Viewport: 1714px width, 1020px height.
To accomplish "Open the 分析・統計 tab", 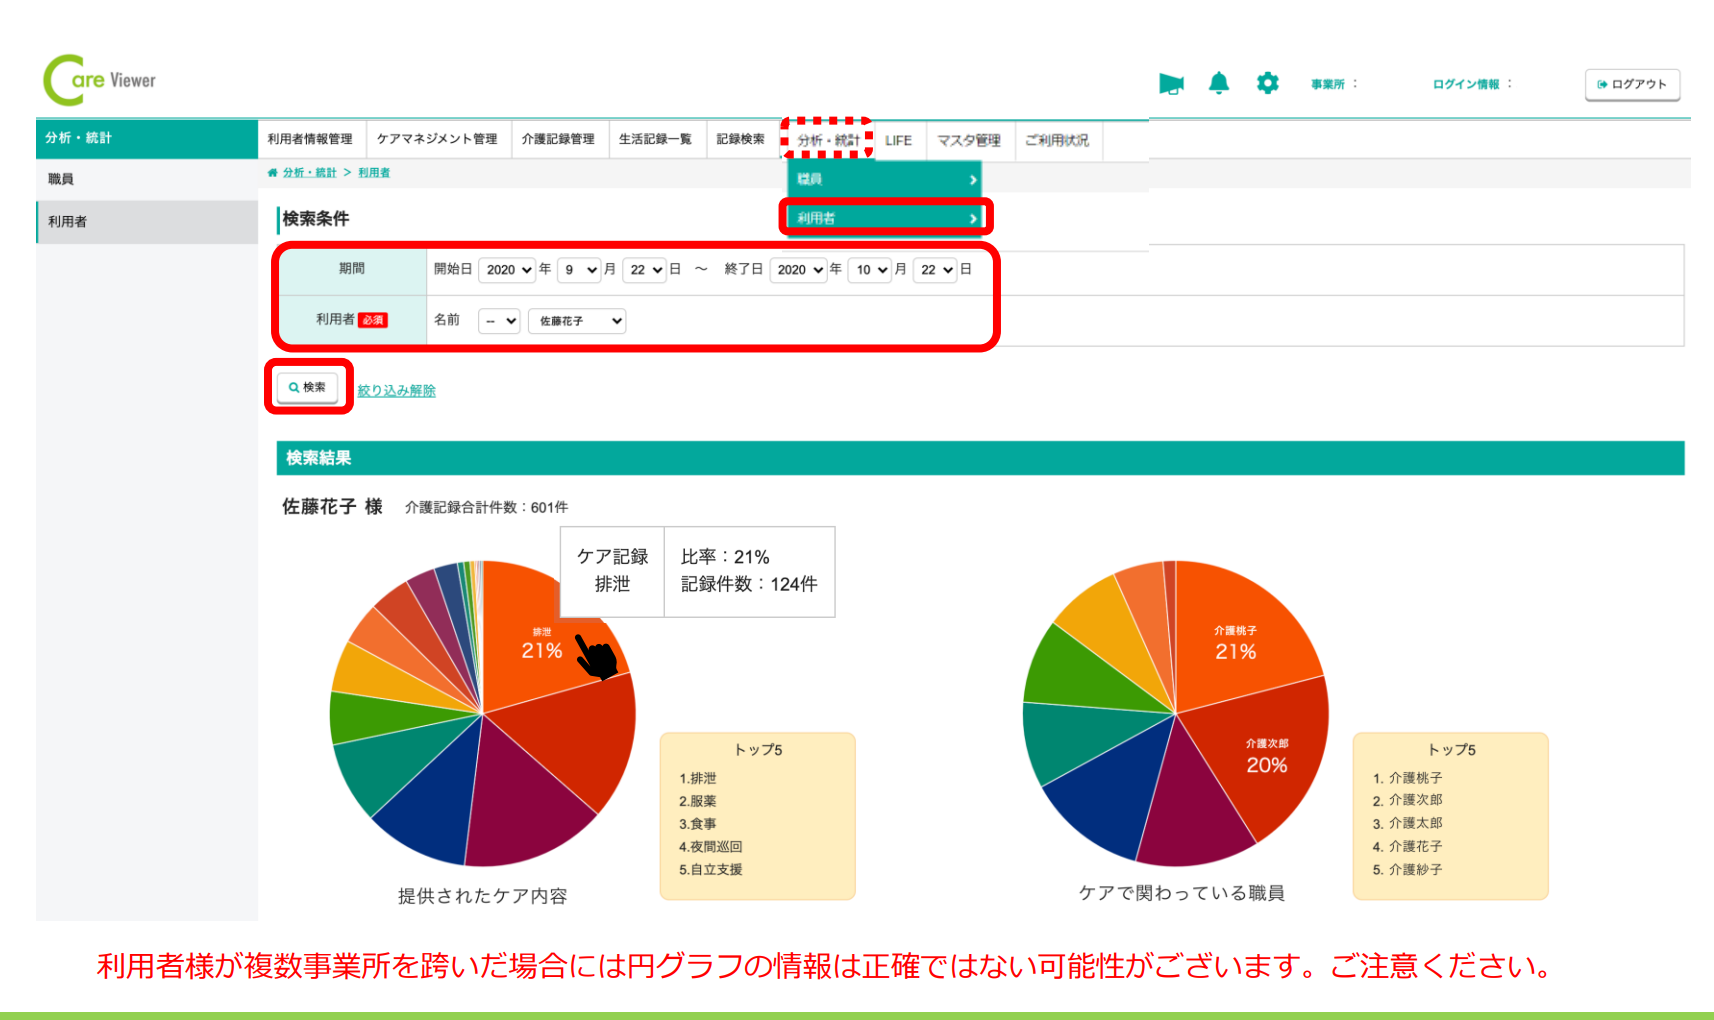I will (827, 140).
